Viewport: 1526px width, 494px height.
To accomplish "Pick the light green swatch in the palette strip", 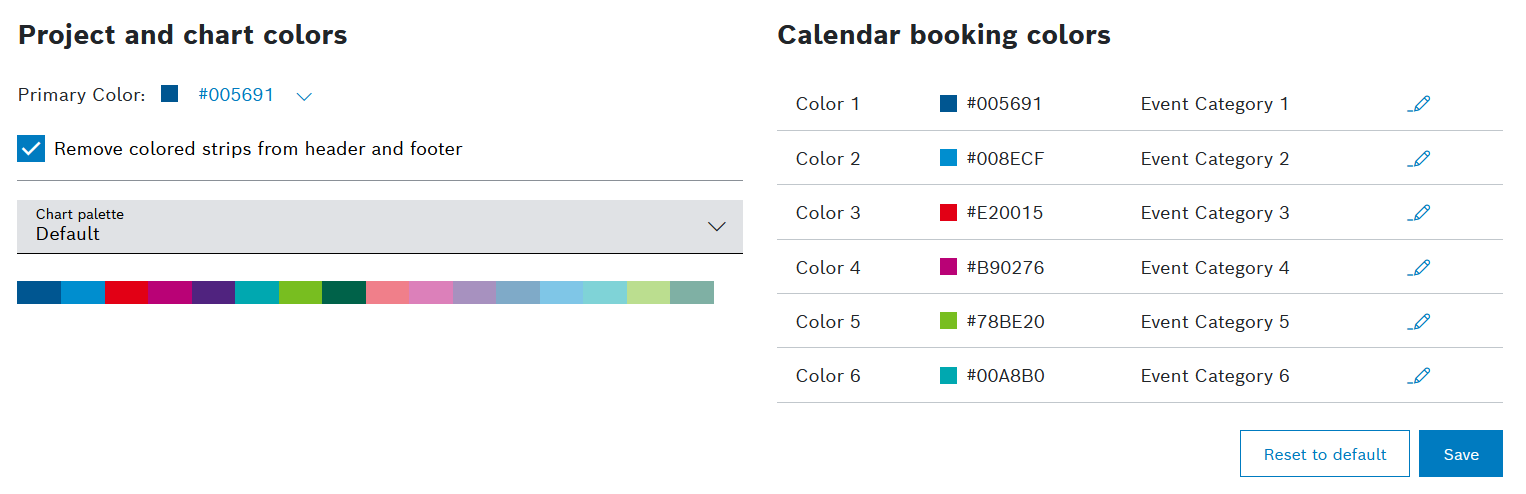I will coord(648,292).
